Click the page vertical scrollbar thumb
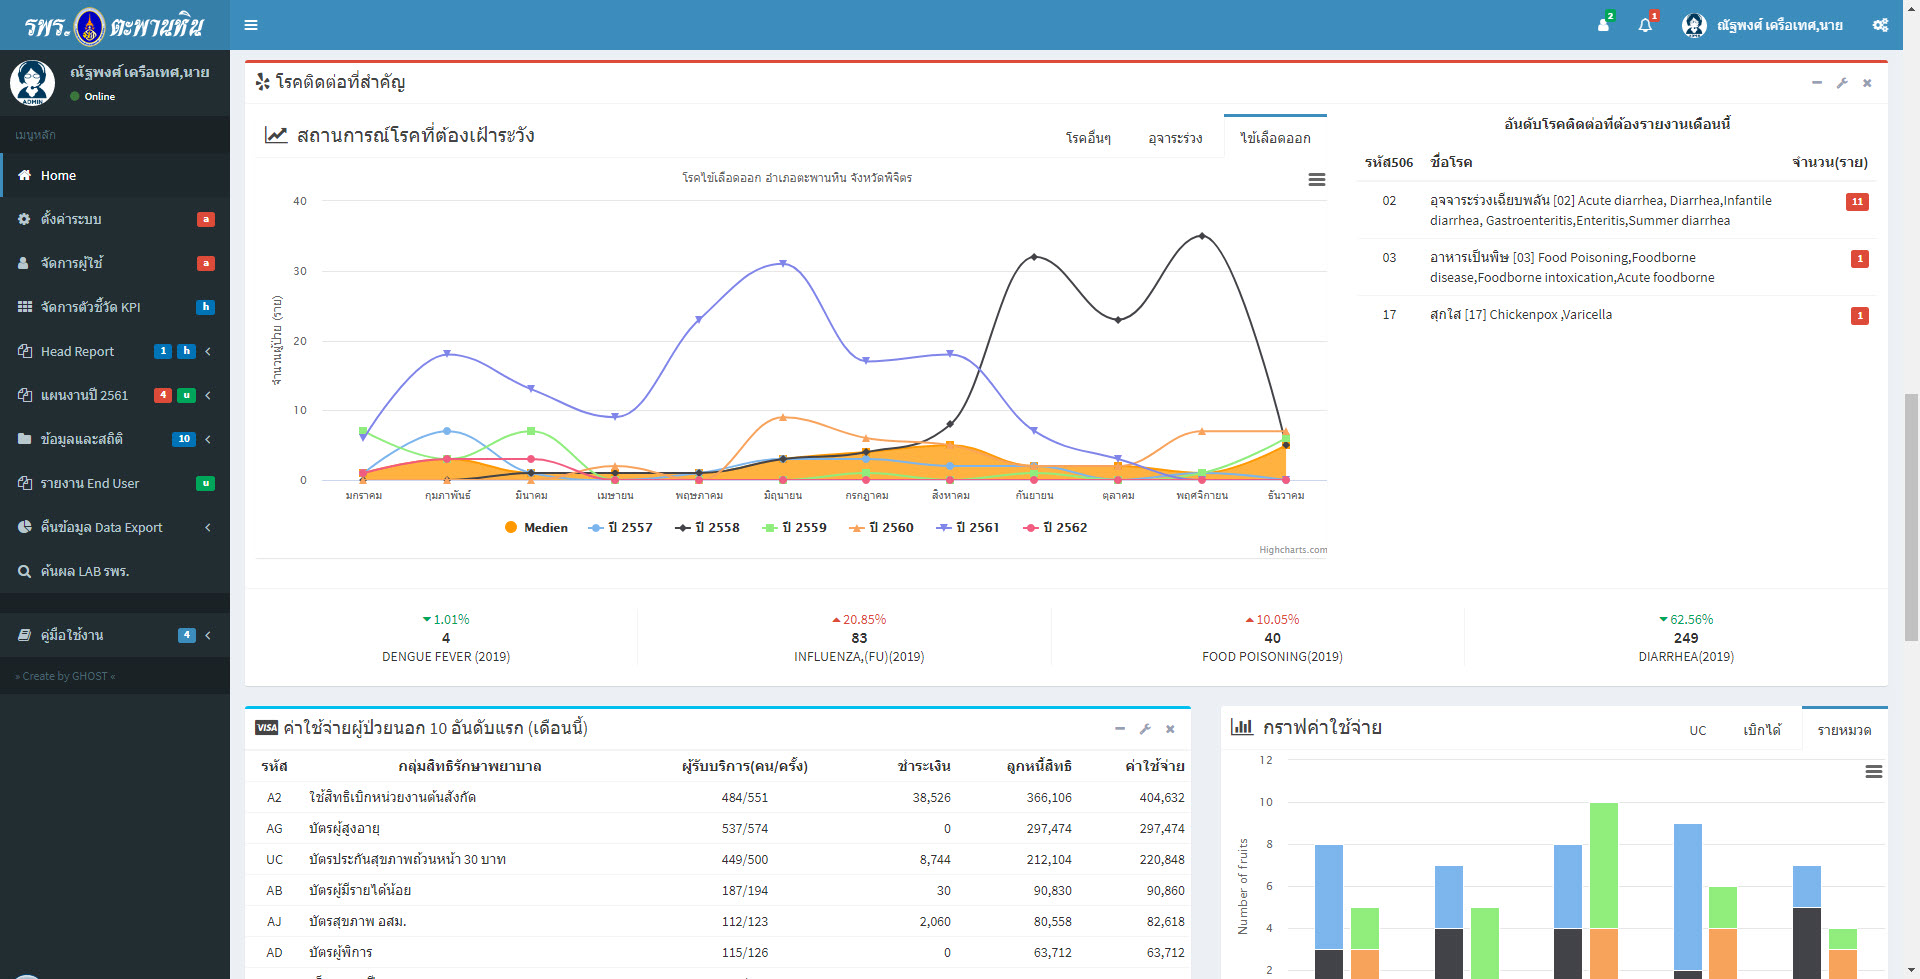 click(1911, 517)
